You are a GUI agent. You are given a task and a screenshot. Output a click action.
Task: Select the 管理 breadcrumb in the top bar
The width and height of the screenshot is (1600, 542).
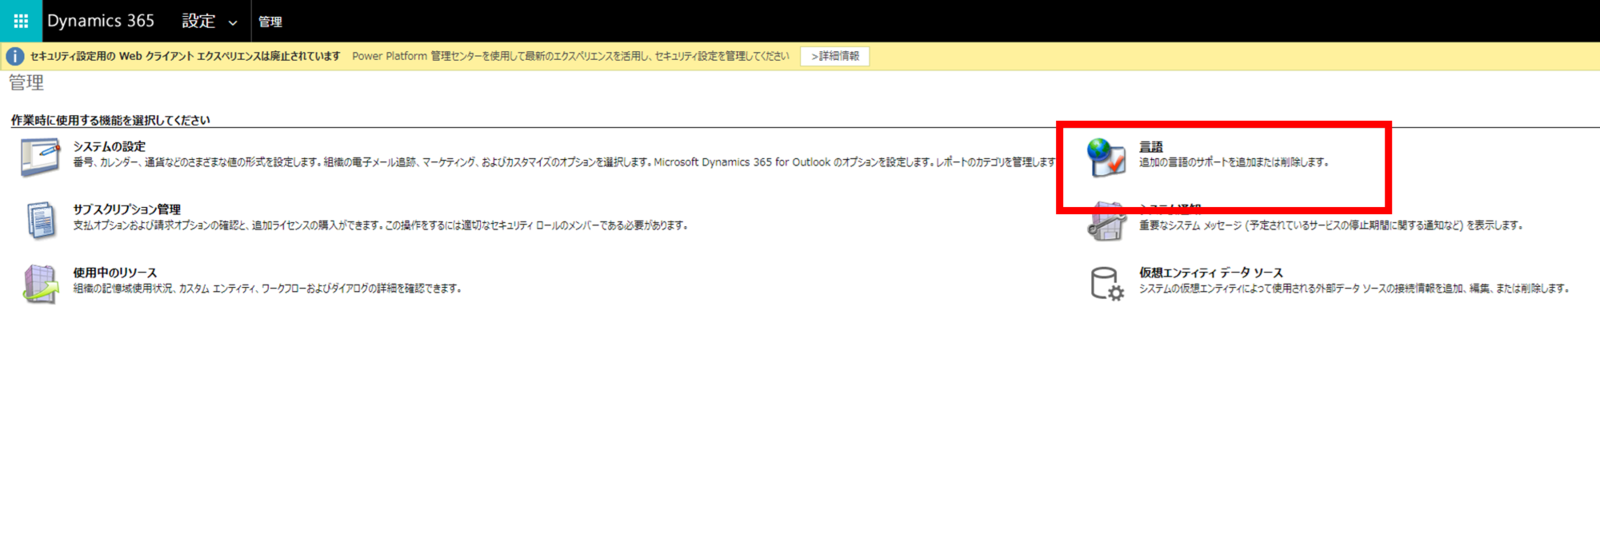(270, 22)
